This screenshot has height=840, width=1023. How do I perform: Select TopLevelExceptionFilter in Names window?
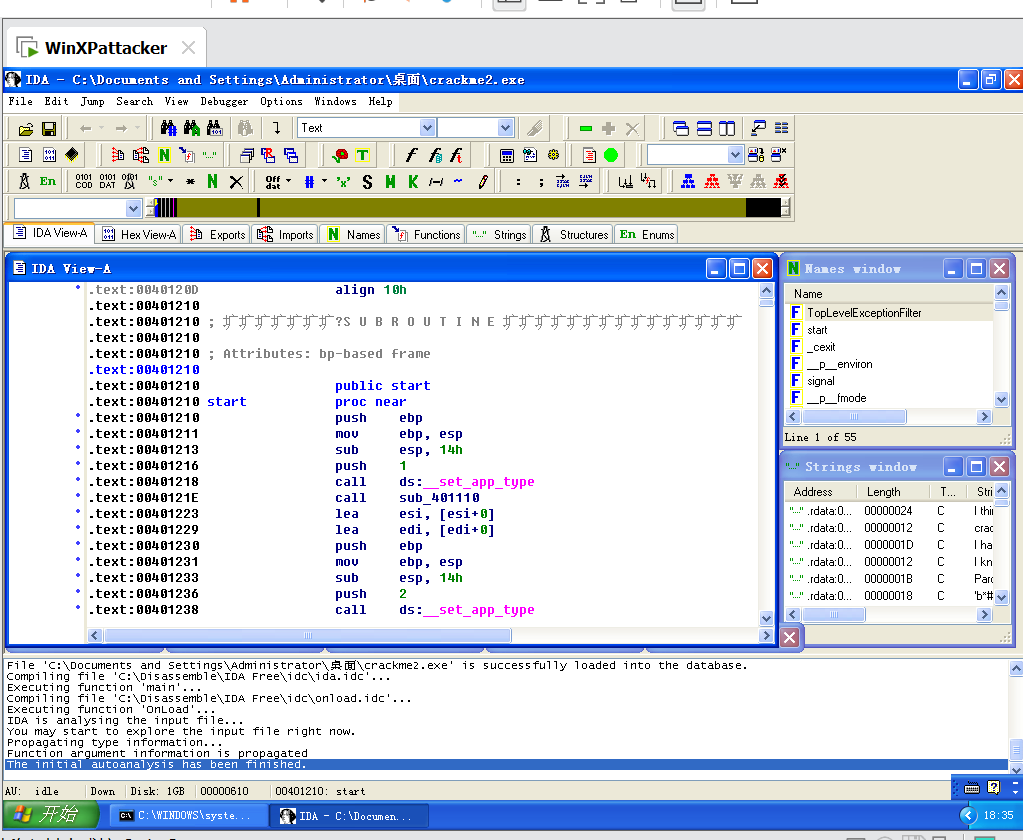[864, 313]
